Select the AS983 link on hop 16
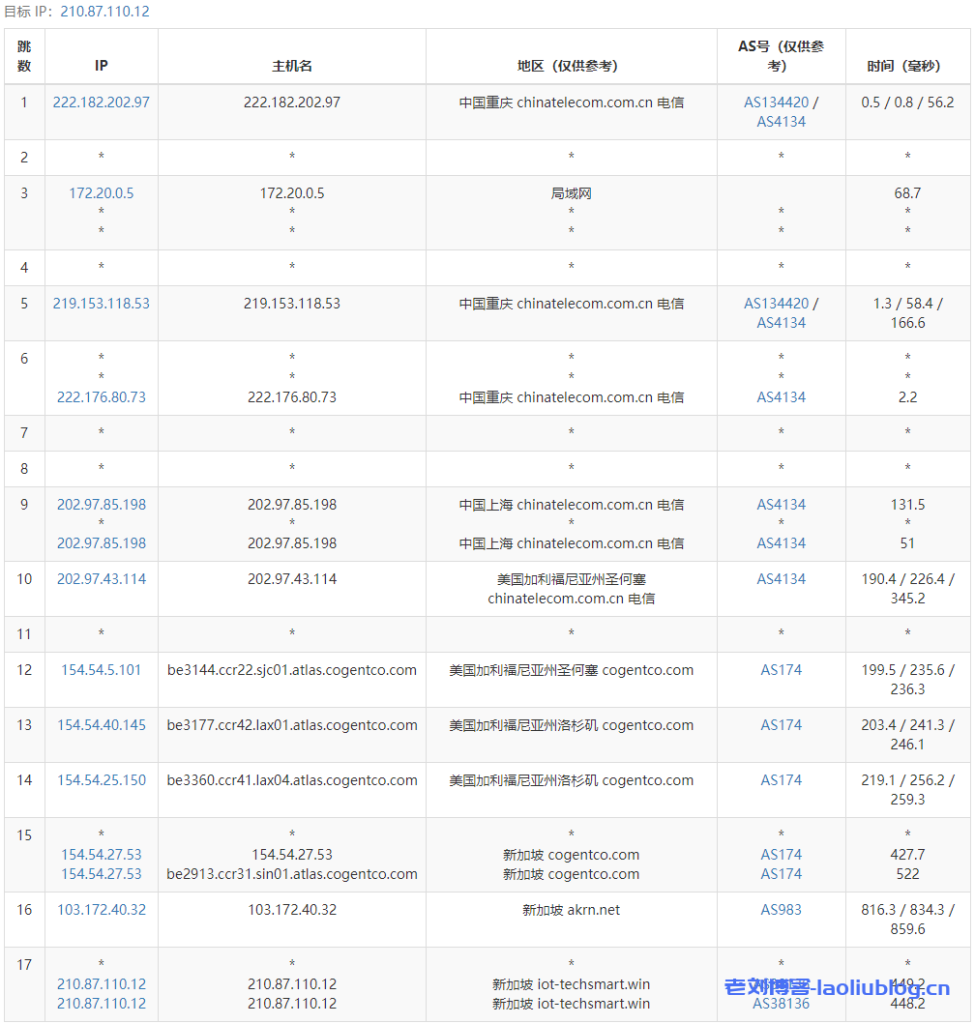 pos(780,909)
